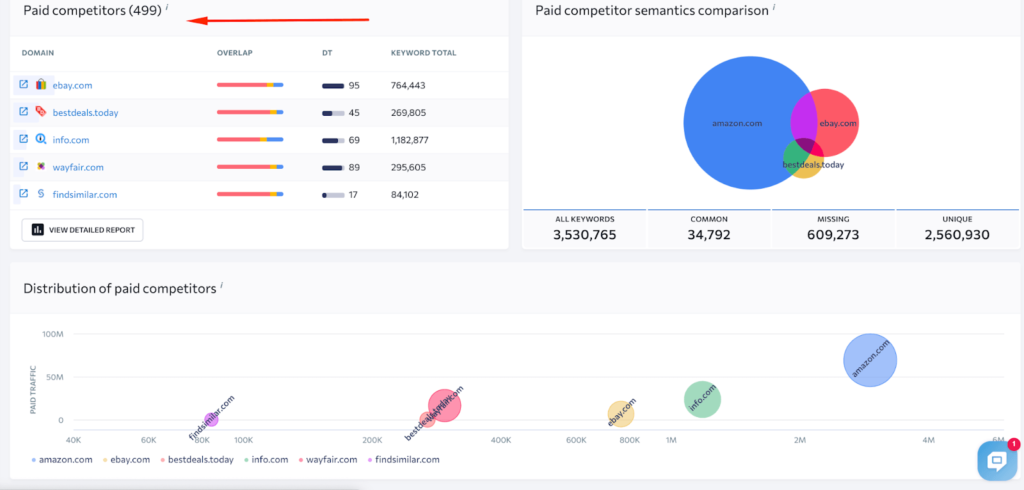Click the ebay.com favicon
This screenshot has width=1024, height=490.
41,84
